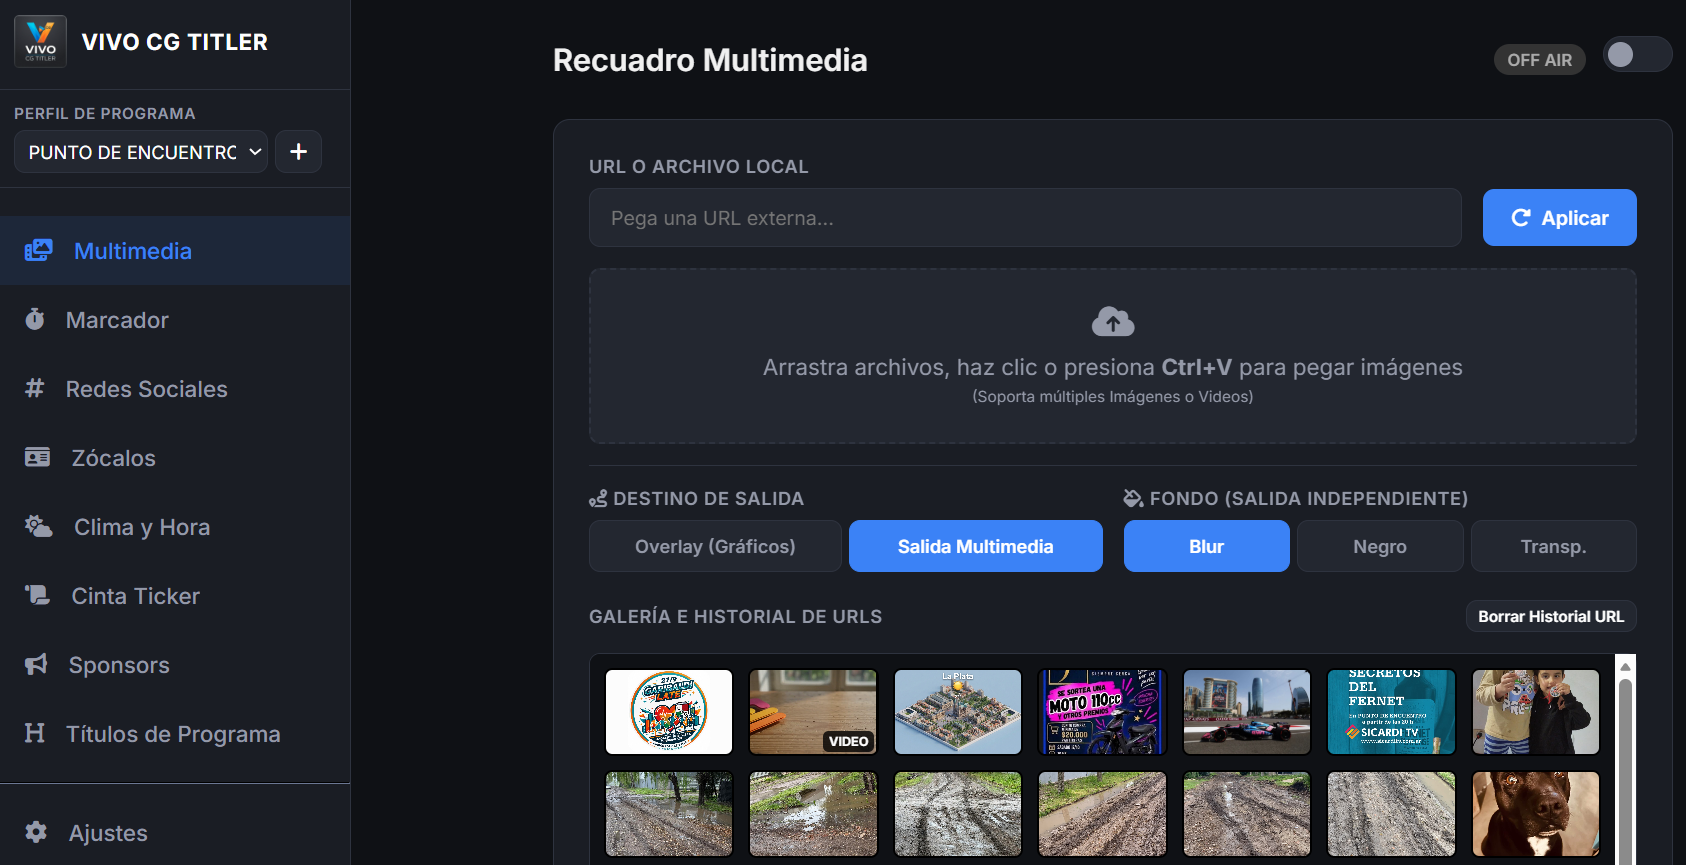Open Cinta Ticker section
This screenshot has width=1686, height=865.
(175, 595)
